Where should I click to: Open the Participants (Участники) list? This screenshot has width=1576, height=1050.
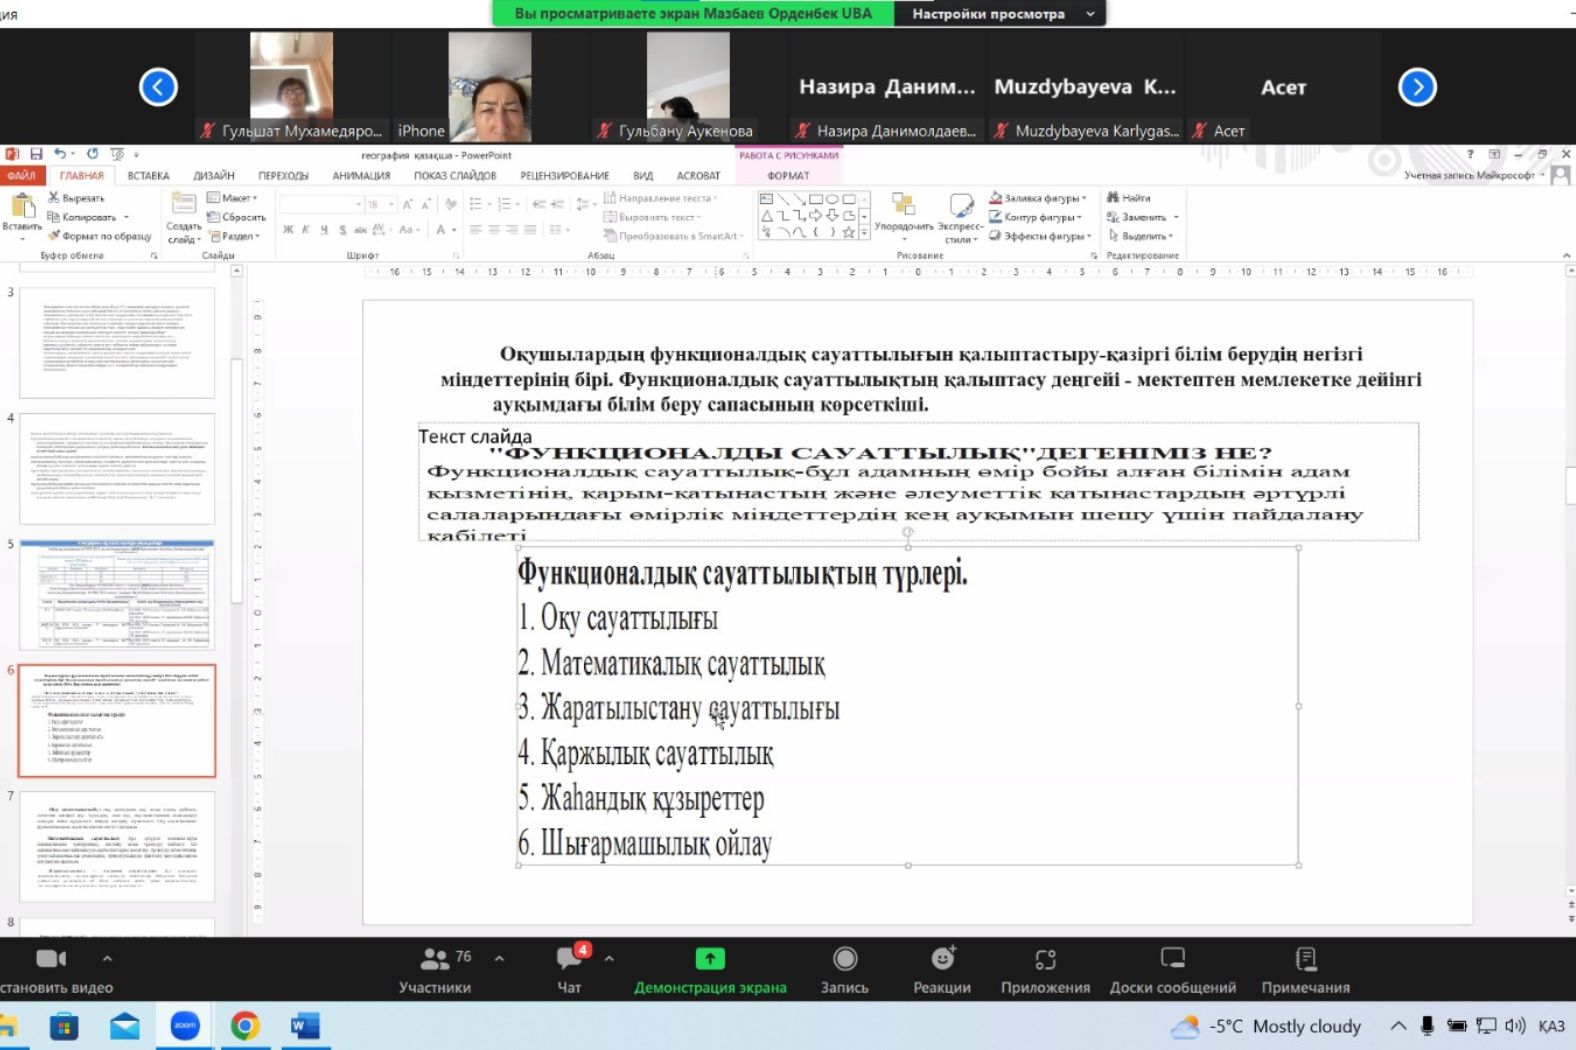(435, 960)
